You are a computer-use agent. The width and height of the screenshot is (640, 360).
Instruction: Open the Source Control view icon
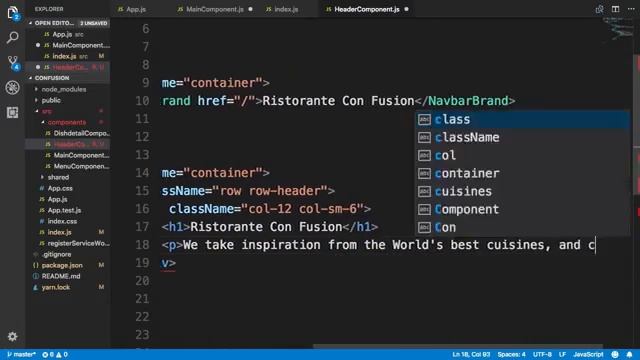13,62
